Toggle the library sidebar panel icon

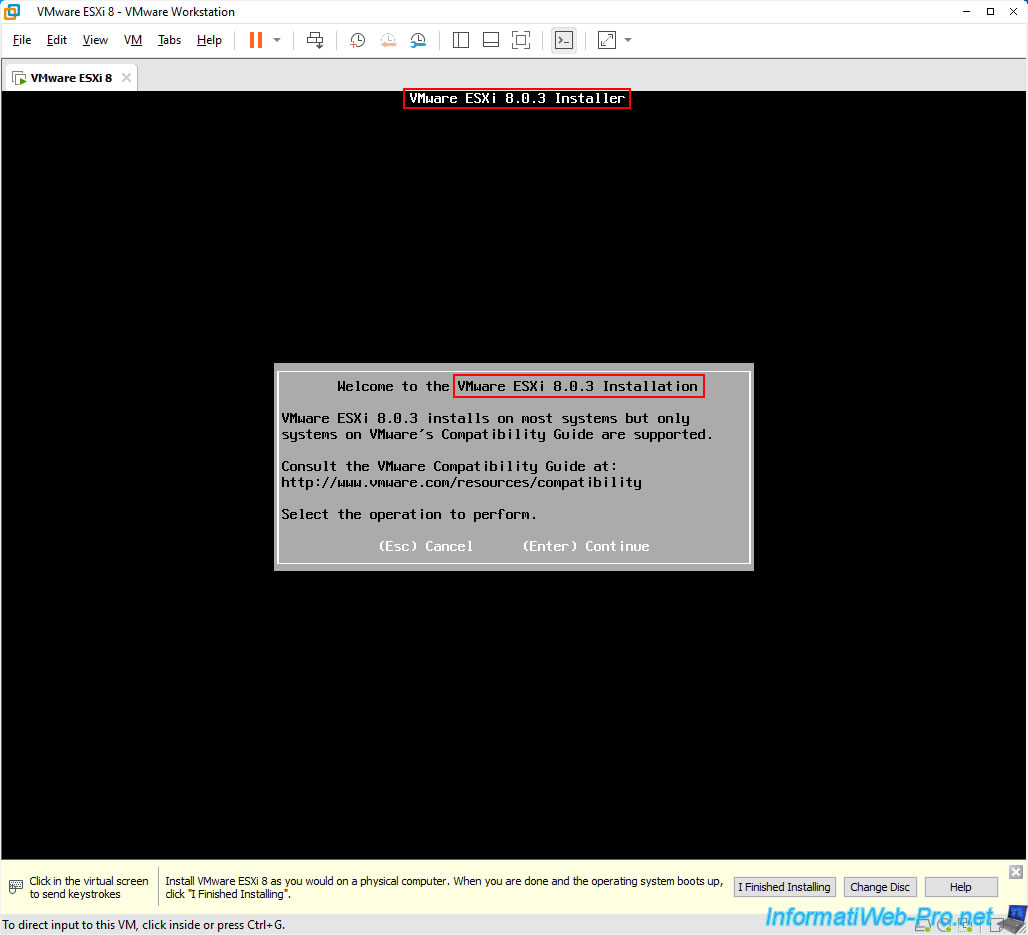coord(461,40)
